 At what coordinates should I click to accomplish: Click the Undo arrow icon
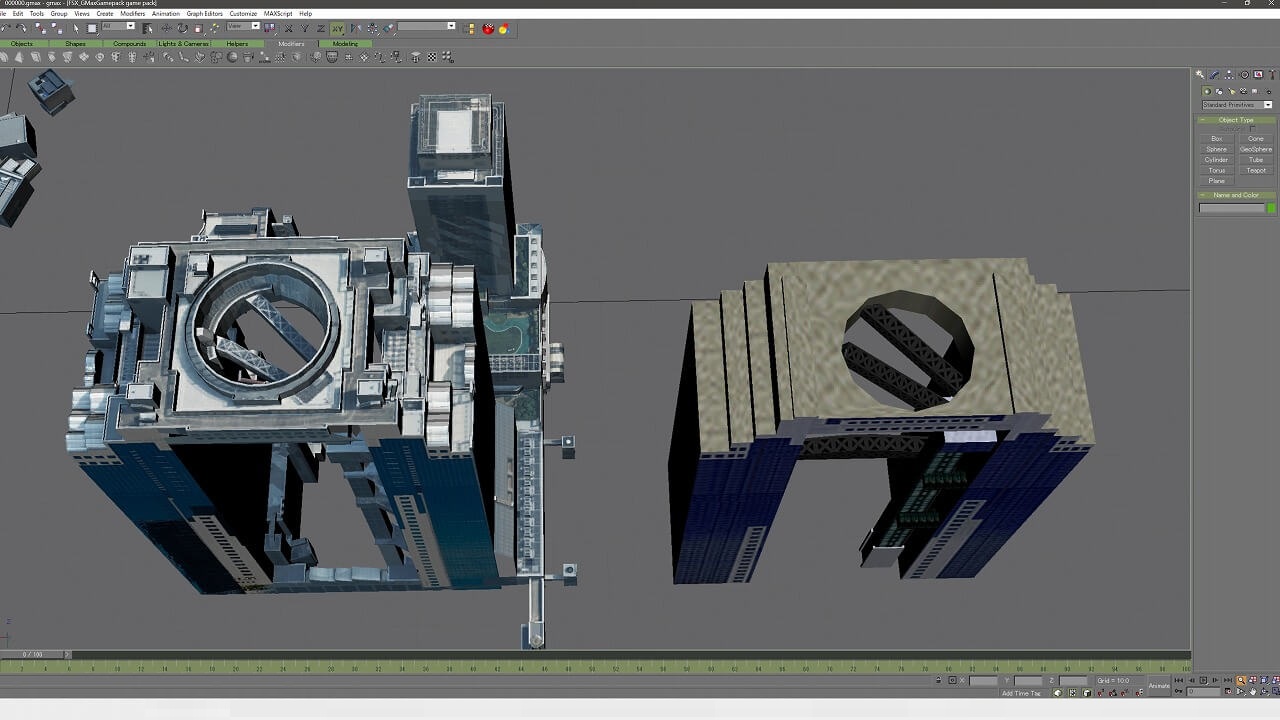click(7, 28)
